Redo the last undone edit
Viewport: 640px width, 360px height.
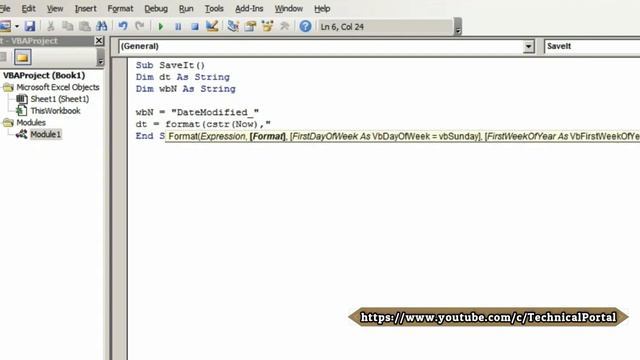(140, 27)
